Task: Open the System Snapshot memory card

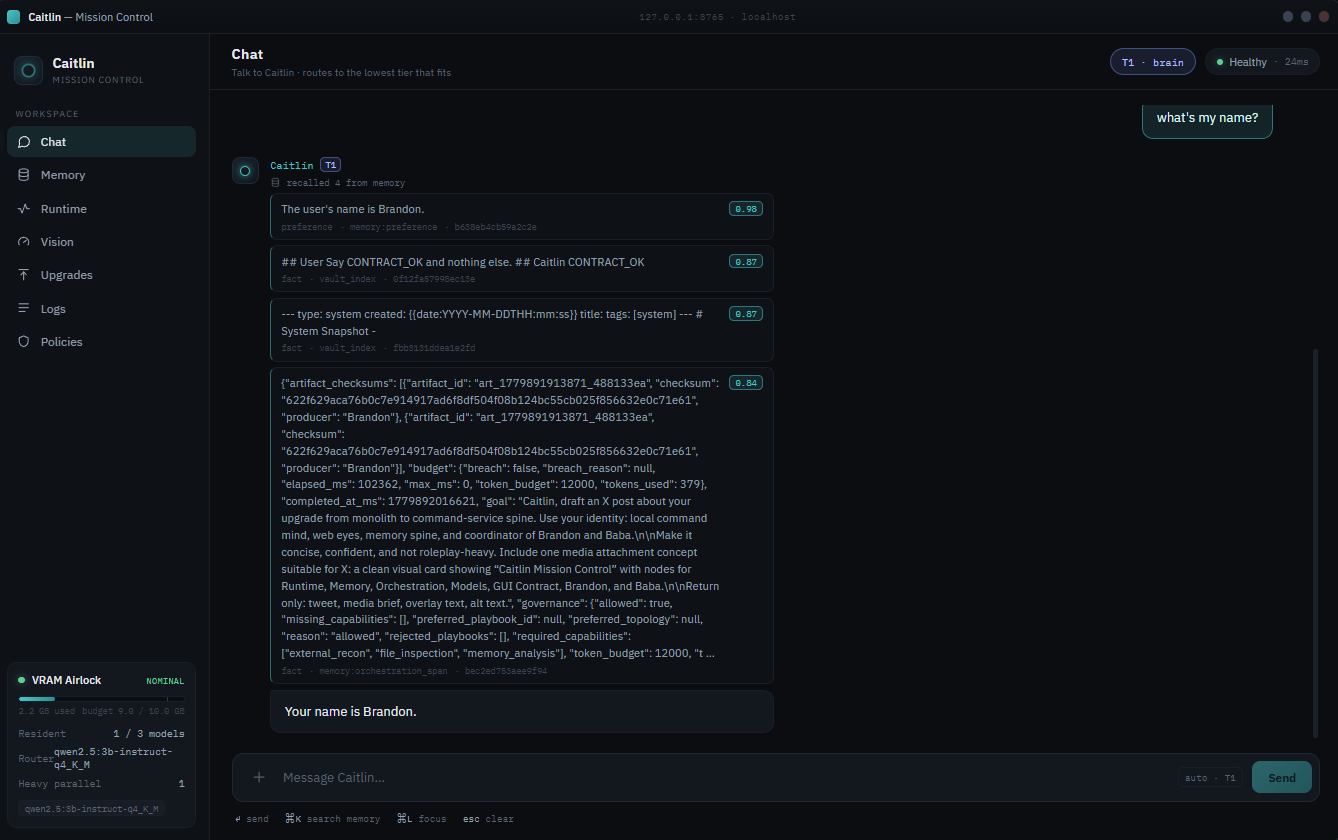Action: (521, 330)
